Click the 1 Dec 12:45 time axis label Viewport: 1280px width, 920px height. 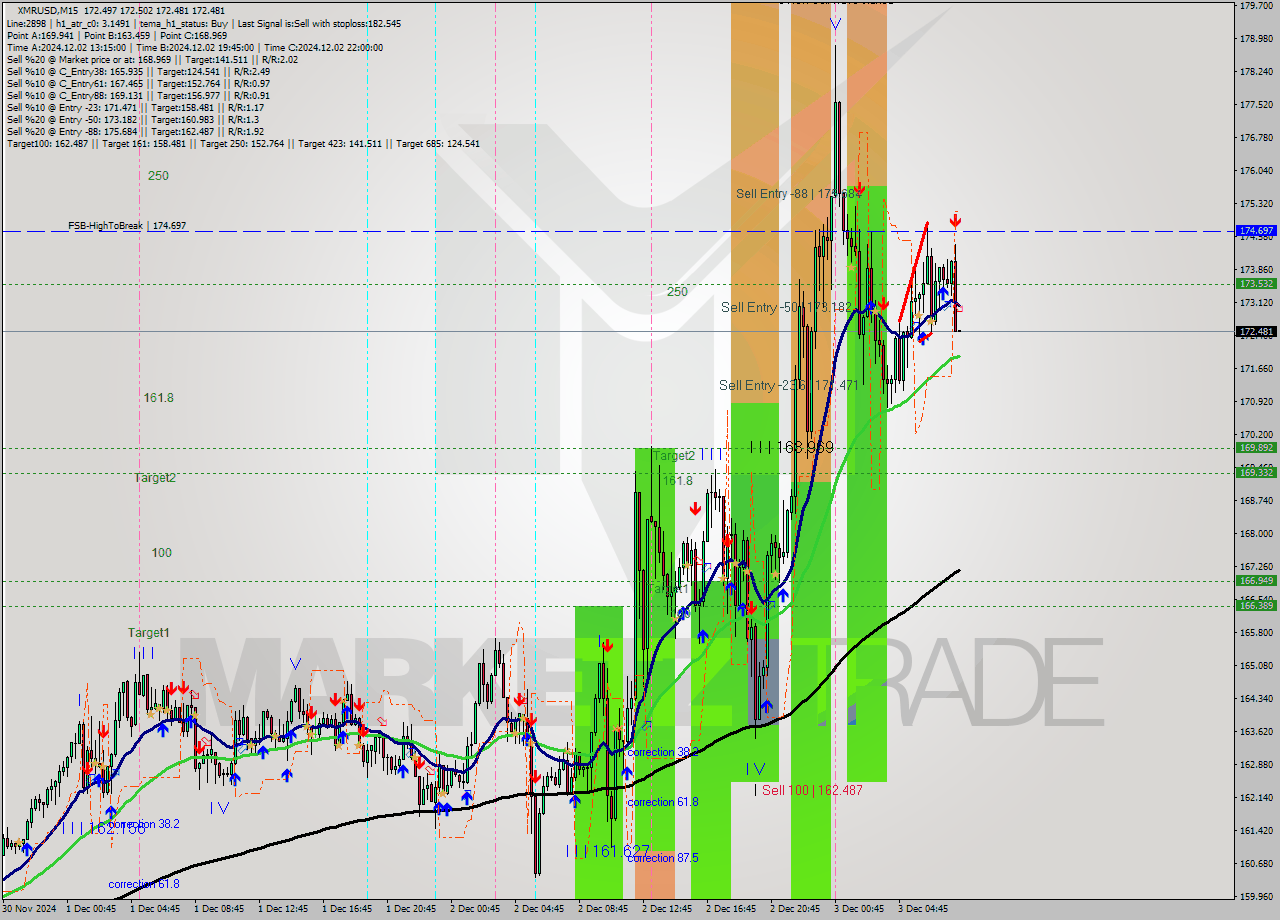[x=283, y=909]
